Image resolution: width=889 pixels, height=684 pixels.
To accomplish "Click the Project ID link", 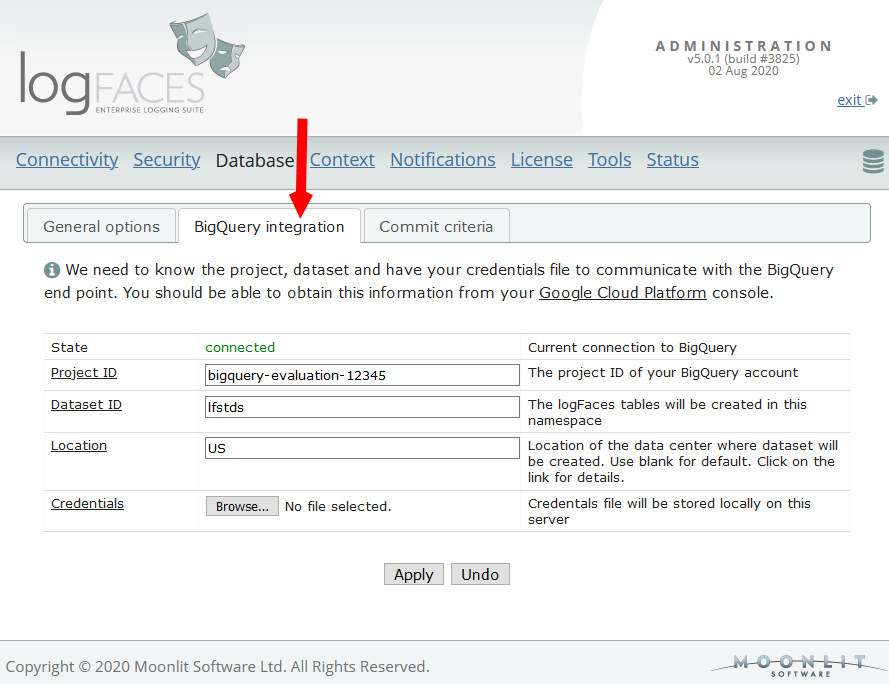I will click(x=84, y=373).
